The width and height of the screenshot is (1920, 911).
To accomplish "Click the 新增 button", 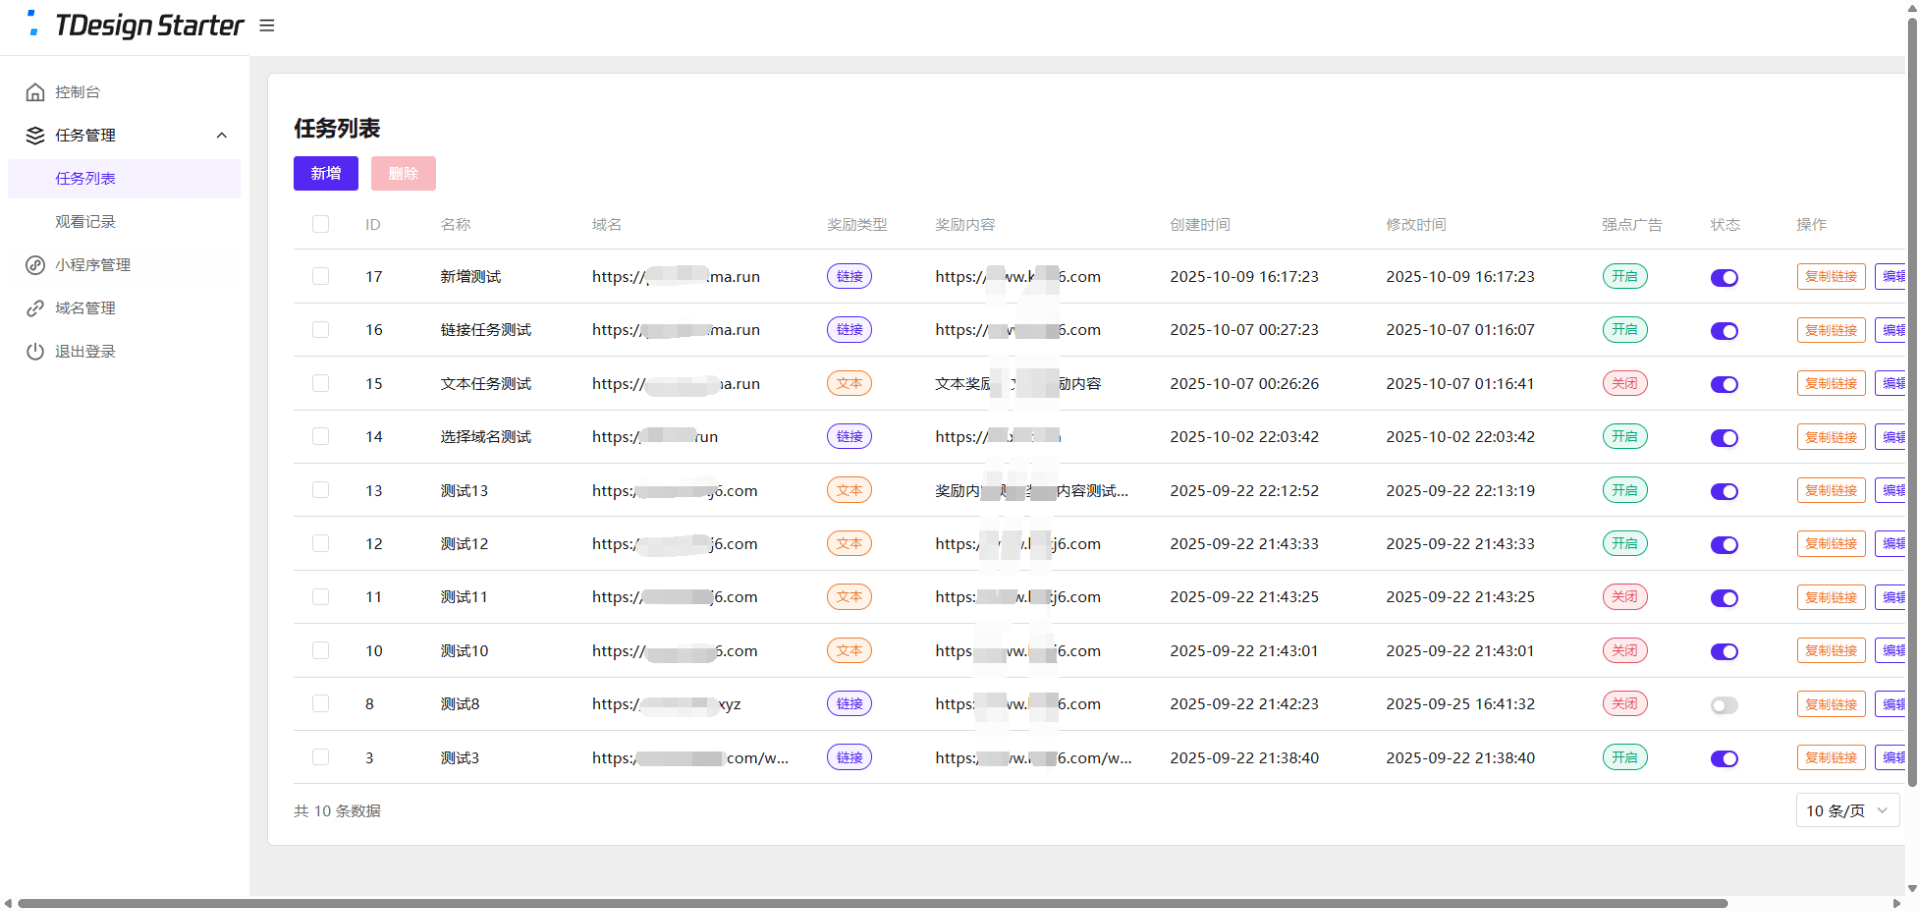I will (x=326, y=173).
